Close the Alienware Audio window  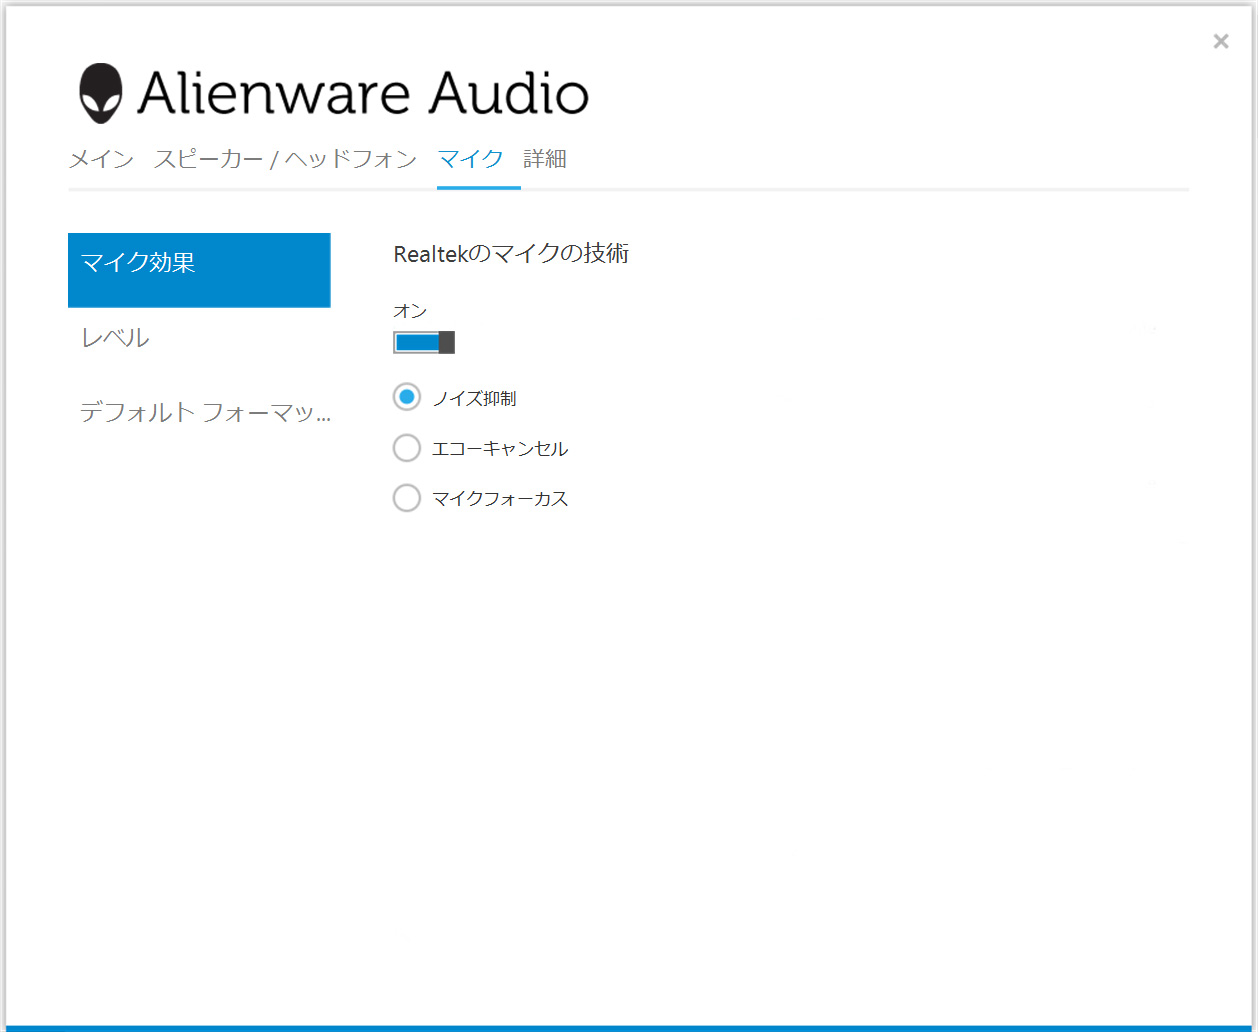[1220, 41]
